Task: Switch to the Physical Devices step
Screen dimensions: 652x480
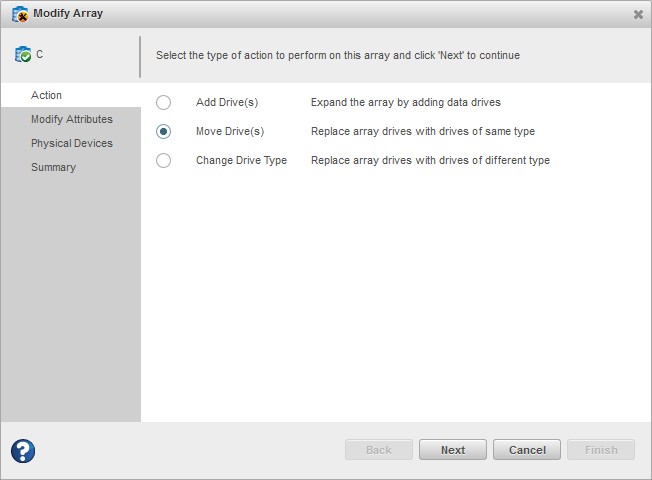Action: (71, 143)
